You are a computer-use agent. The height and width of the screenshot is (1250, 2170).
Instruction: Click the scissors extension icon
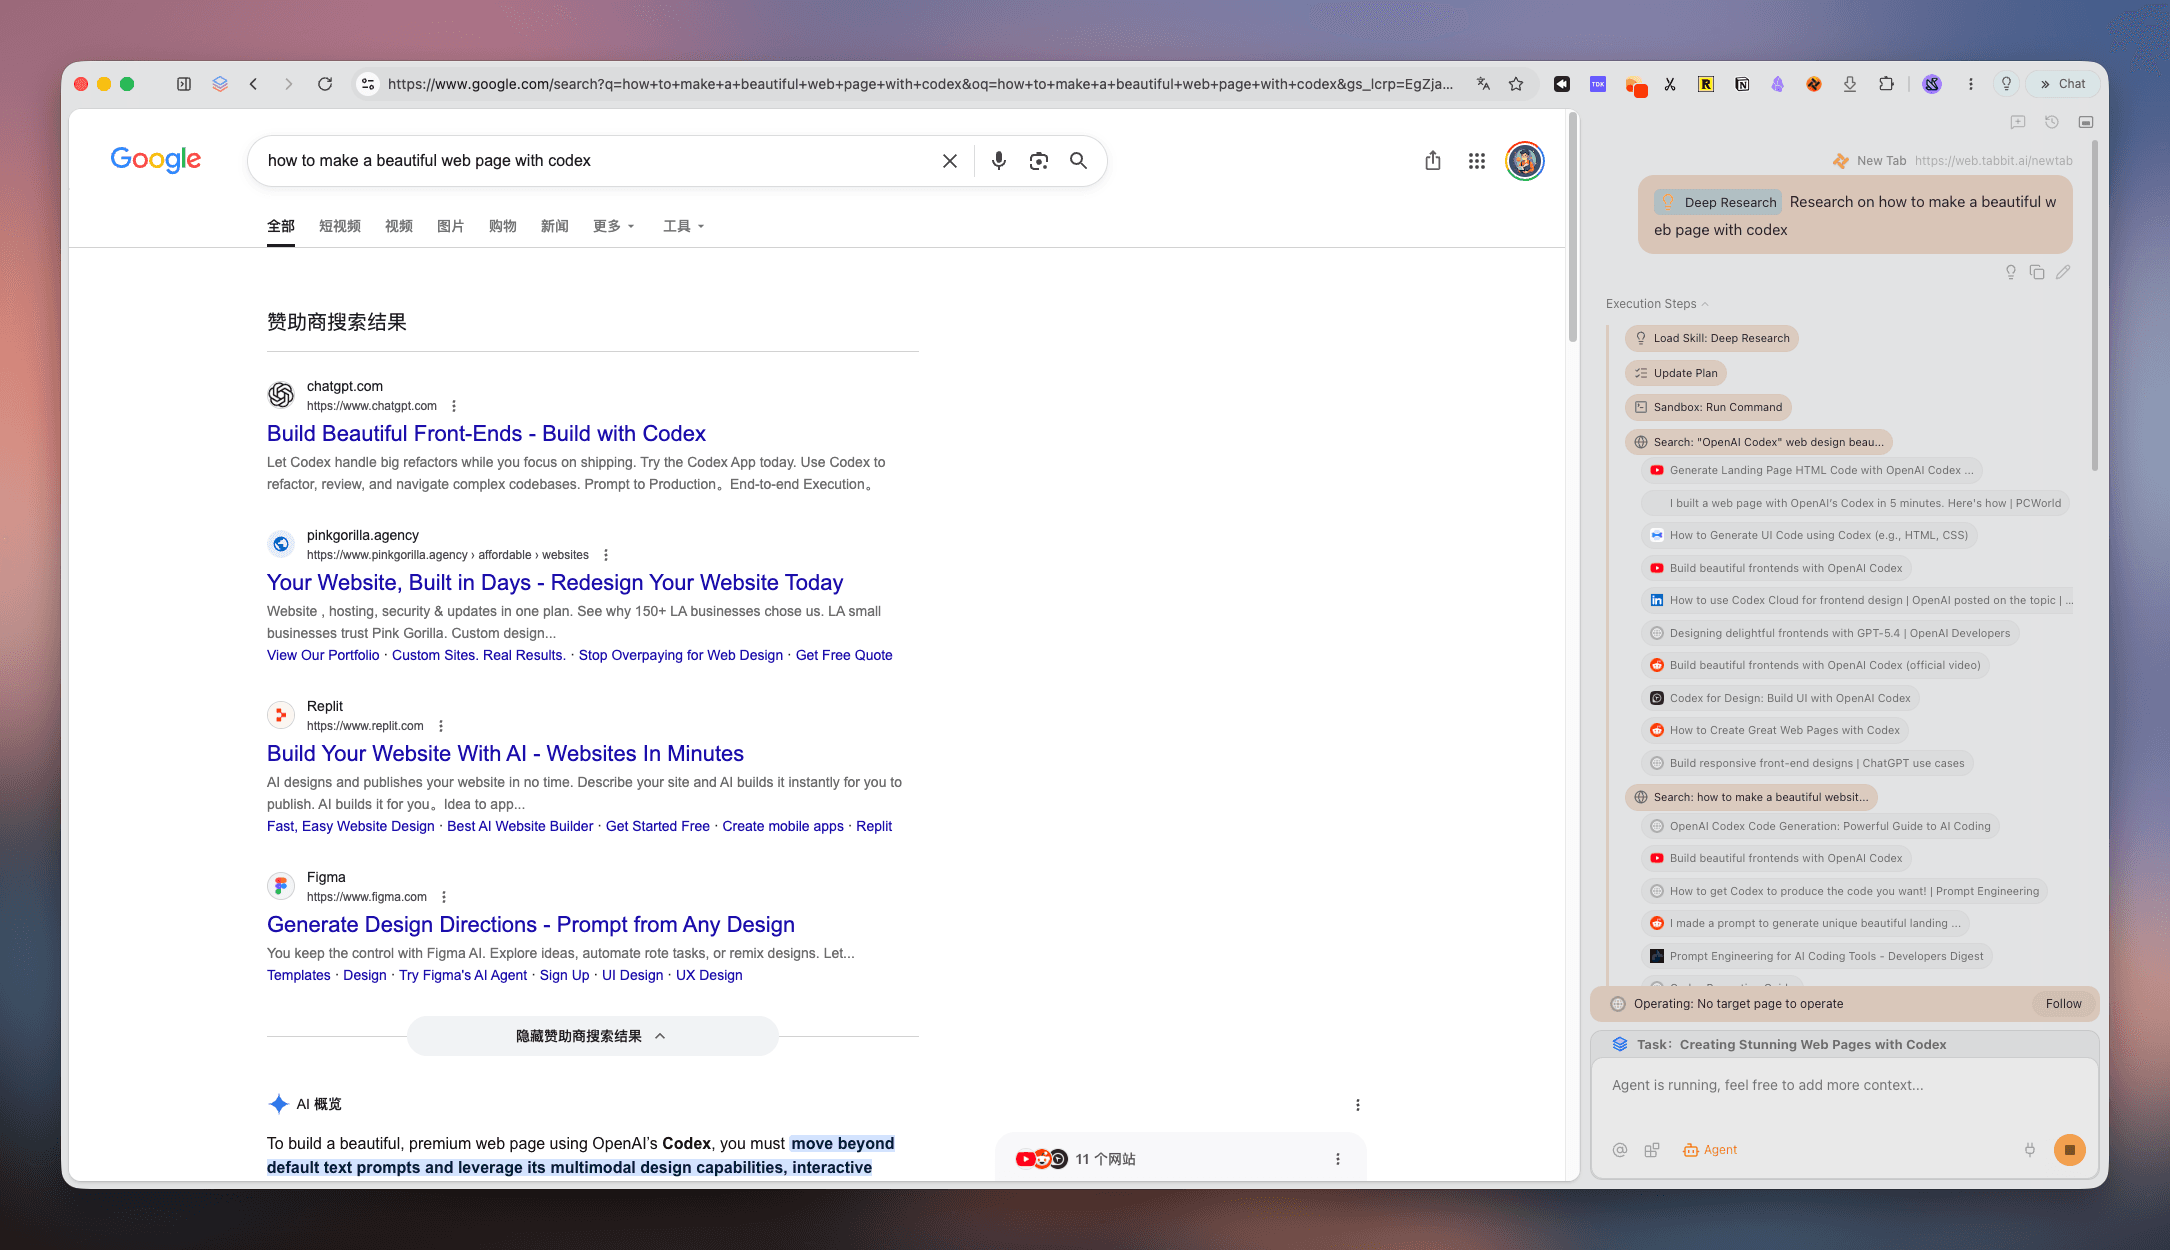(1670, 84)
